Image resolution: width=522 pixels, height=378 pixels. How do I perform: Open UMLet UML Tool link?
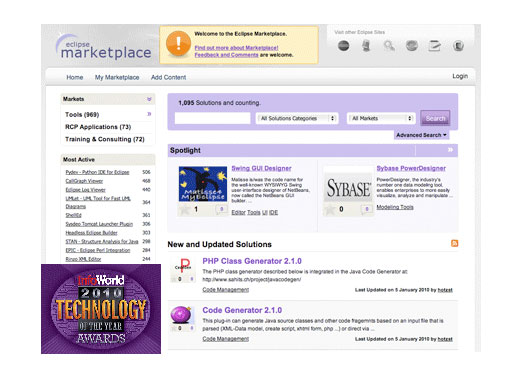tap(98, 202)
